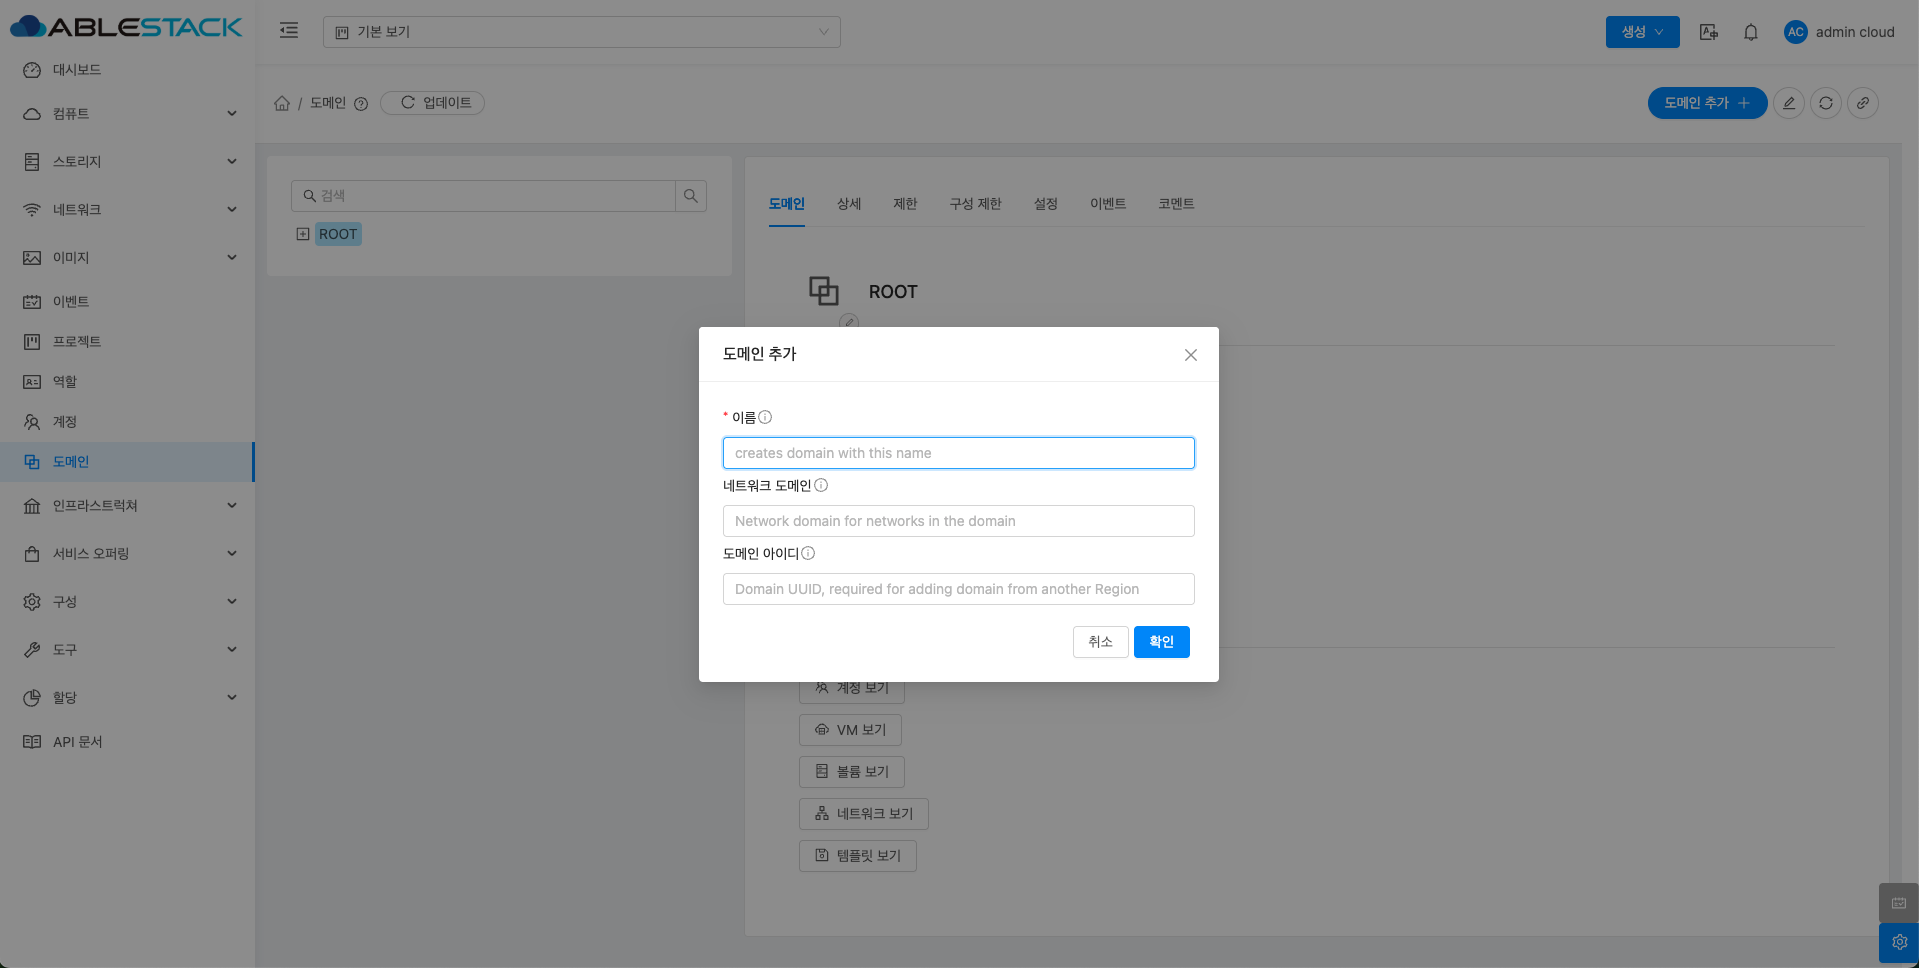Click info icon beside 도메인 아이디 label

coord(808,553)
